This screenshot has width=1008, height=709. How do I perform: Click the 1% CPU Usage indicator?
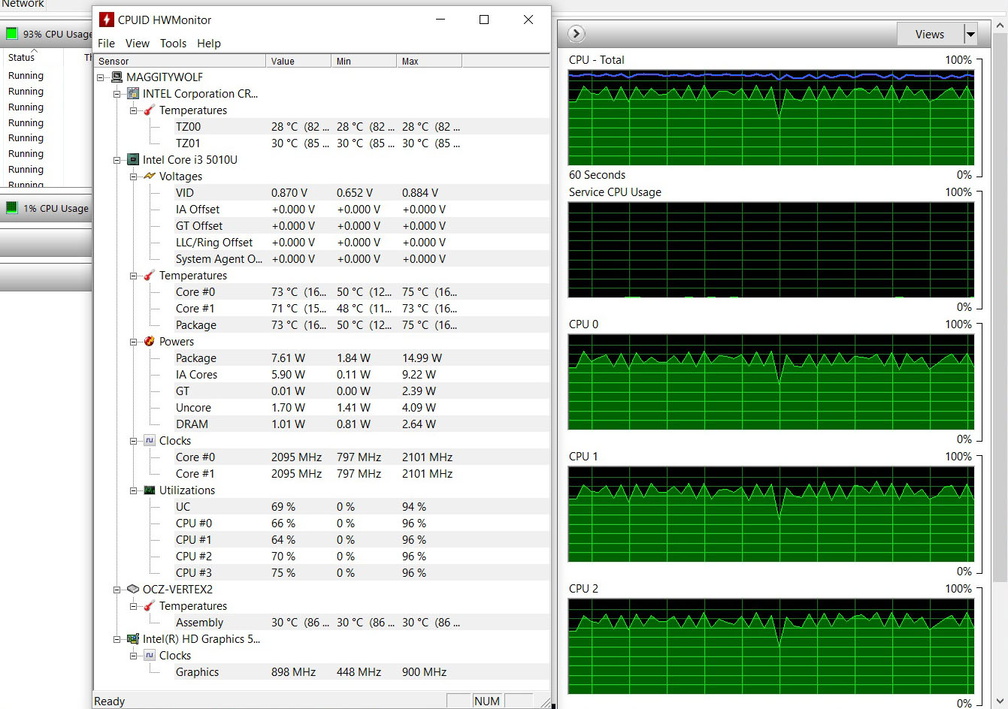click(47, 208)
